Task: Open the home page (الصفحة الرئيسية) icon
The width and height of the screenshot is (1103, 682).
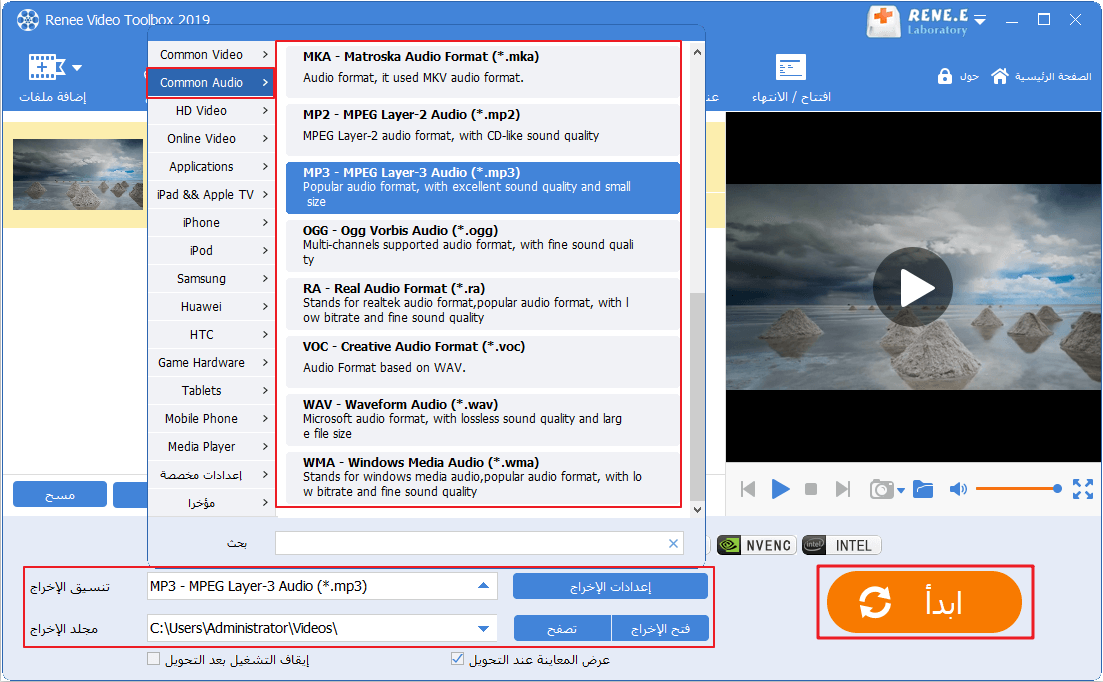Action: (1000, 76)
